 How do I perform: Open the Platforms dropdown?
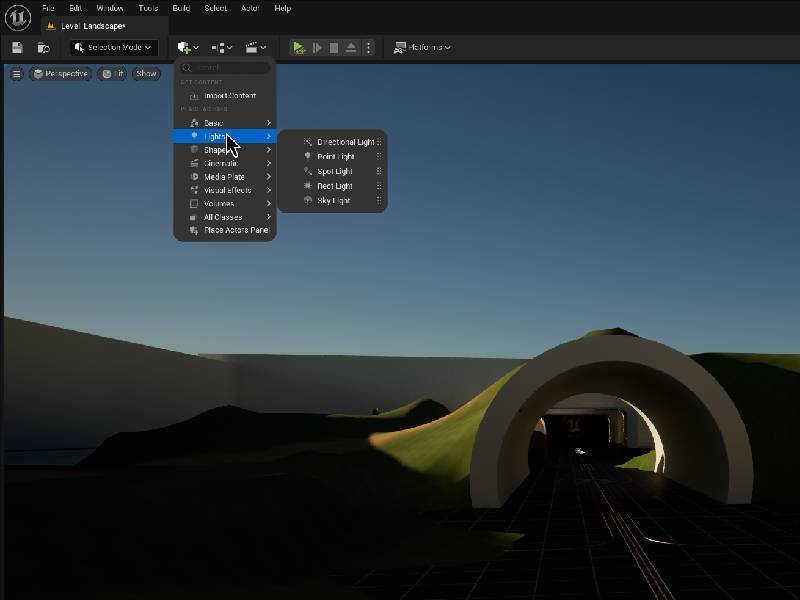click(422, 47)
